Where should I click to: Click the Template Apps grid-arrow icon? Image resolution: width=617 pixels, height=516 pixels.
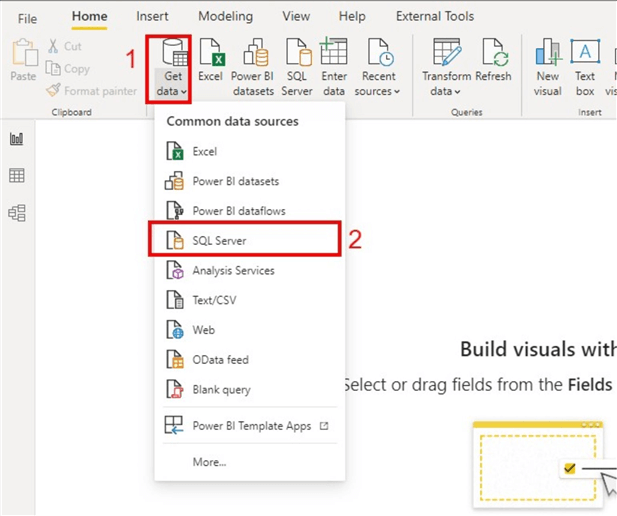[x=174, y=425]
